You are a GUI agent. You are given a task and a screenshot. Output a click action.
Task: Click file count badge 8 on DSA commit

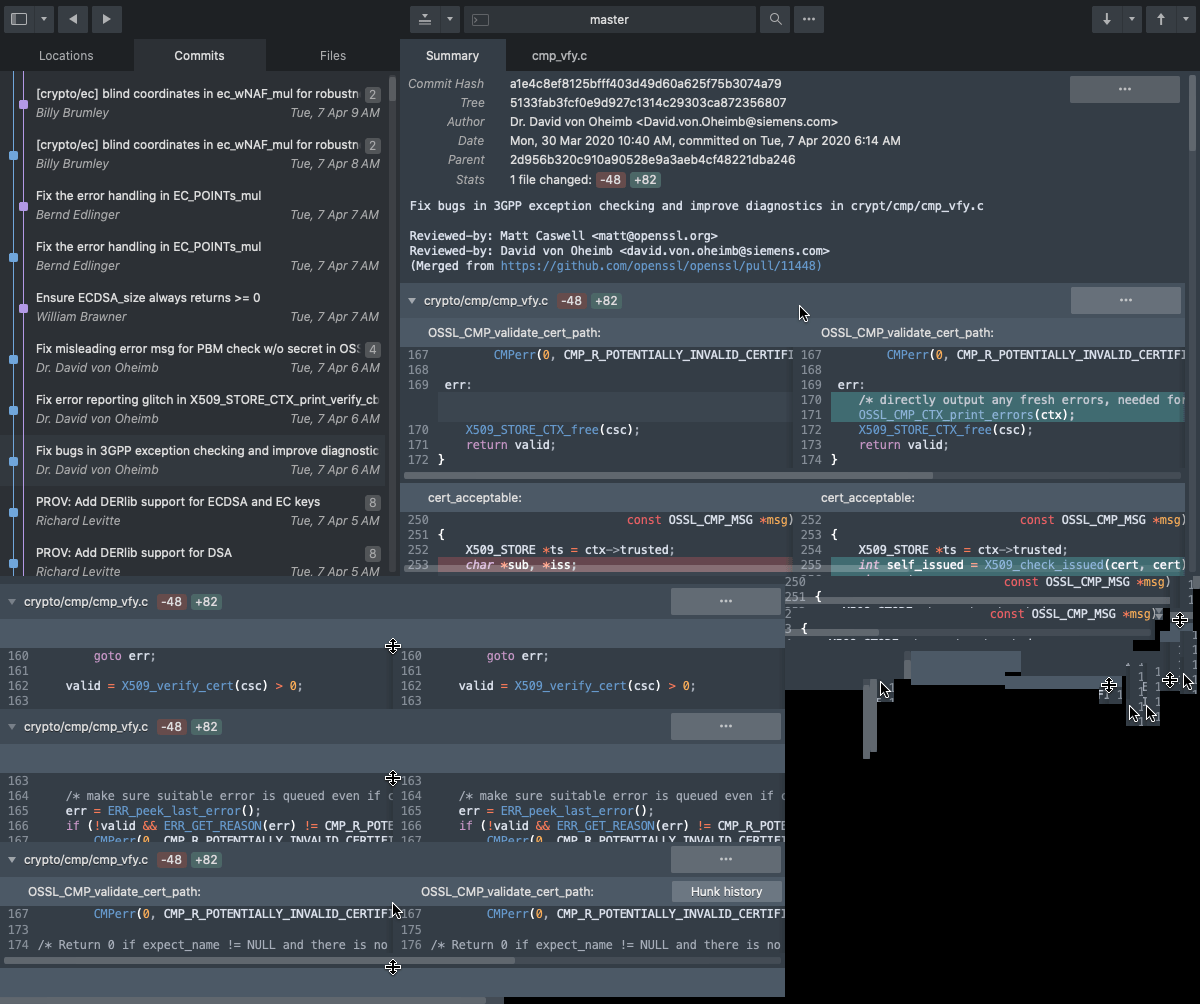tap(372, 554)
